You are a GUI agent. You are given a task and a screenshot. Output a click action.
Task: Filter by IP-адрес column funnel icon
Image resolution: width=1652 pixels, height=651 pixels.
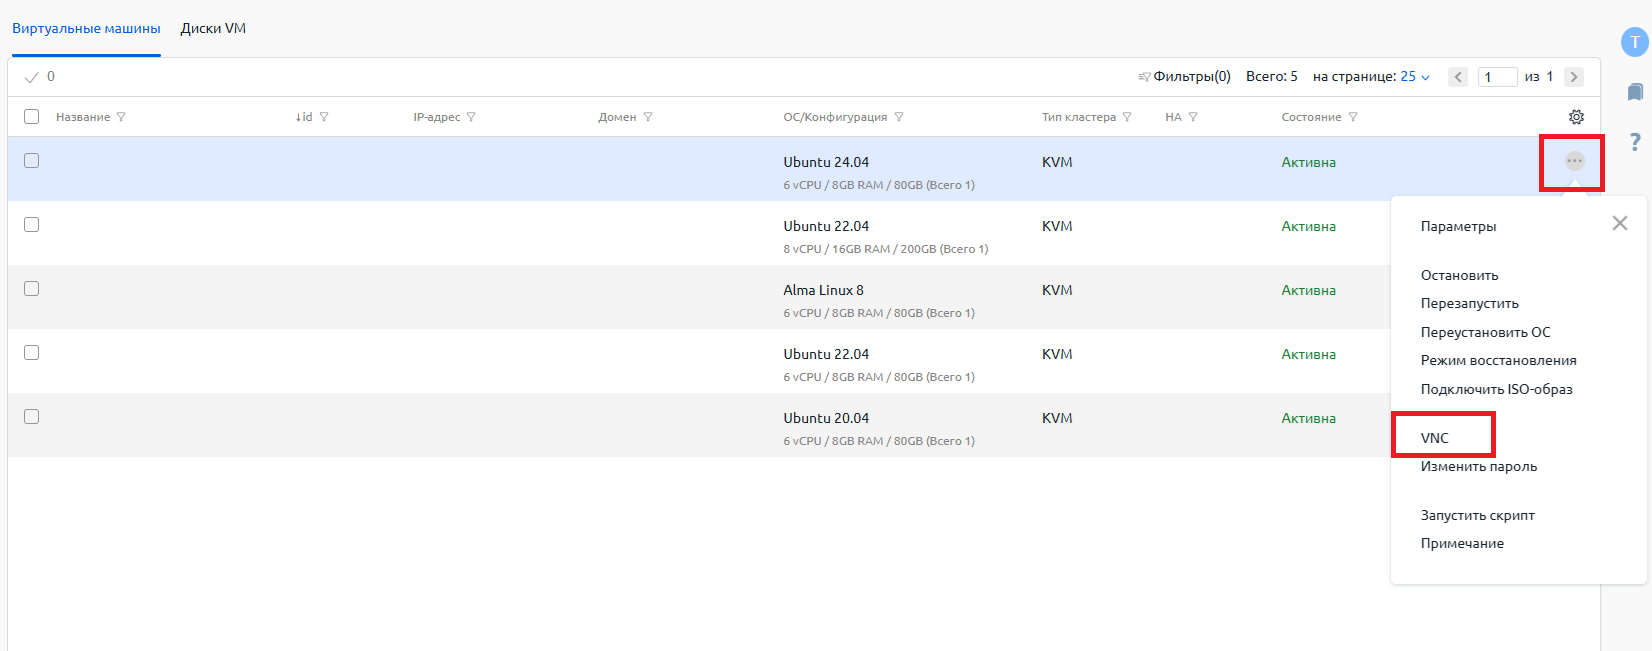click(471, 117)
